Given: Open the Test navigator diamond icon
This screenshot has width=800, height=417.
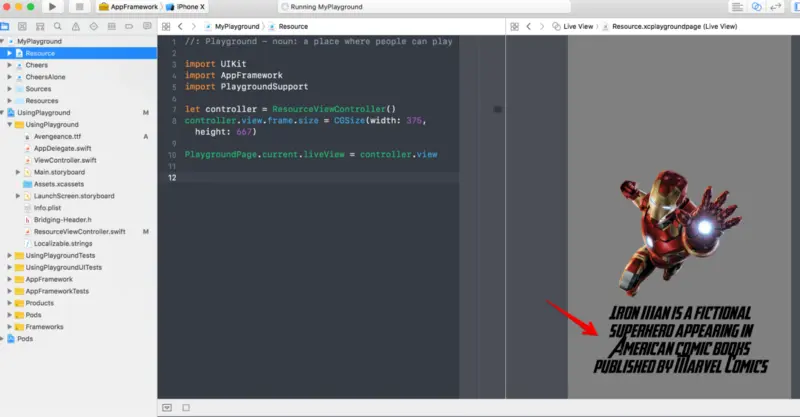Looking at the screenshot, I should pos(93,27).
